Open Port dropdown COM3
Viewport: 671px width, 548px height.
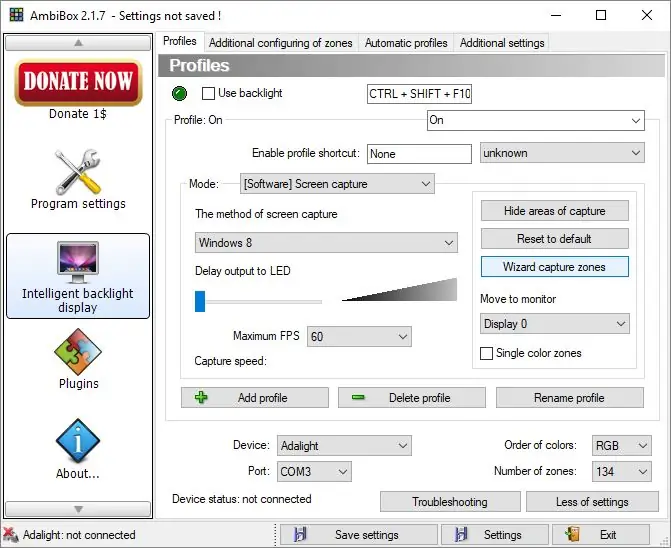coord(314,471)
